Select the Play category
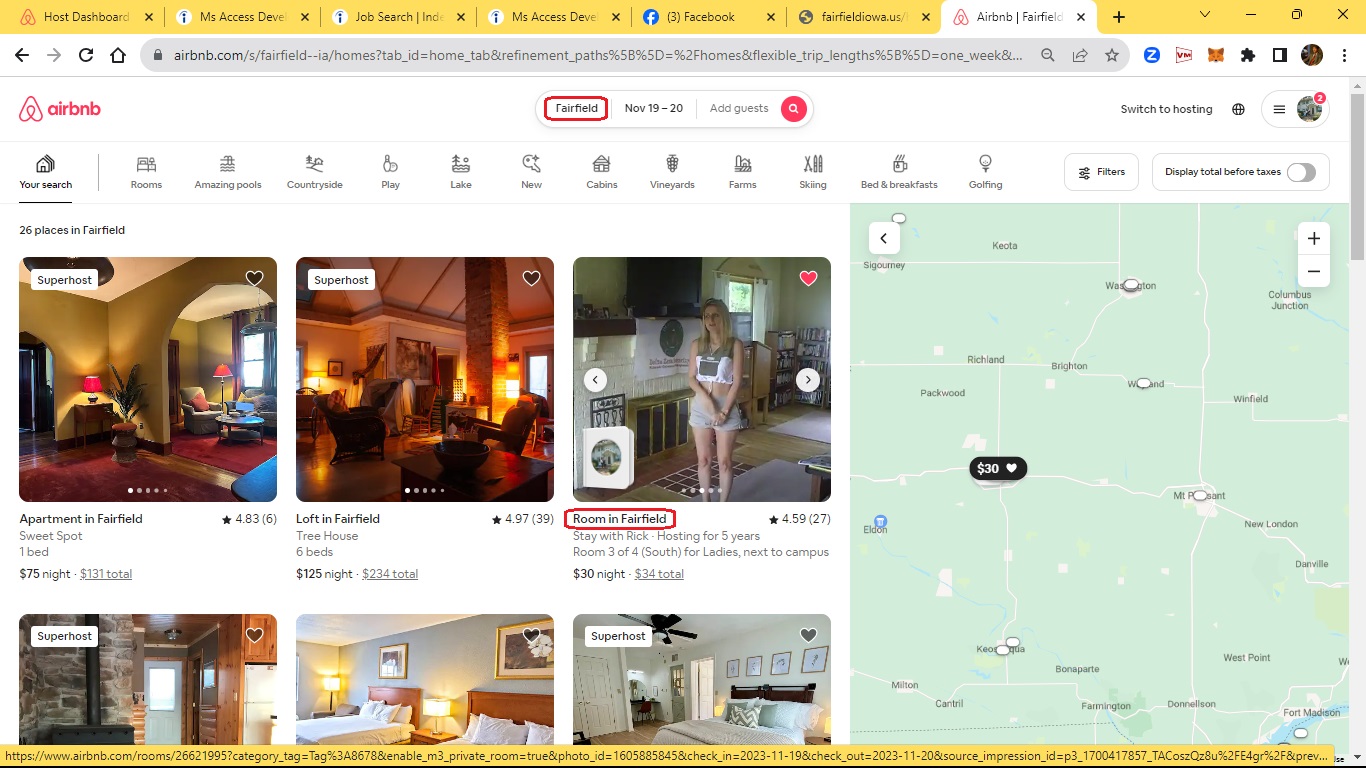Image resolution: width=1366 pixels, height=768 pixels. [x=390, y=172]
